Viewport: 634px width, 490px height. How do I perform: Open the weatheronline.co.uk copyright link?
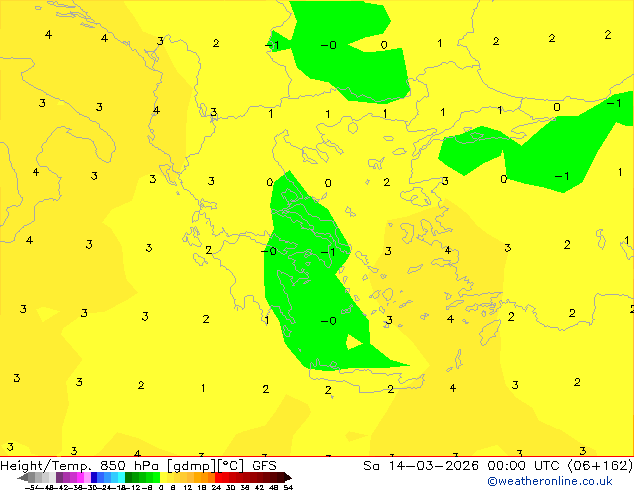(550, 481)
